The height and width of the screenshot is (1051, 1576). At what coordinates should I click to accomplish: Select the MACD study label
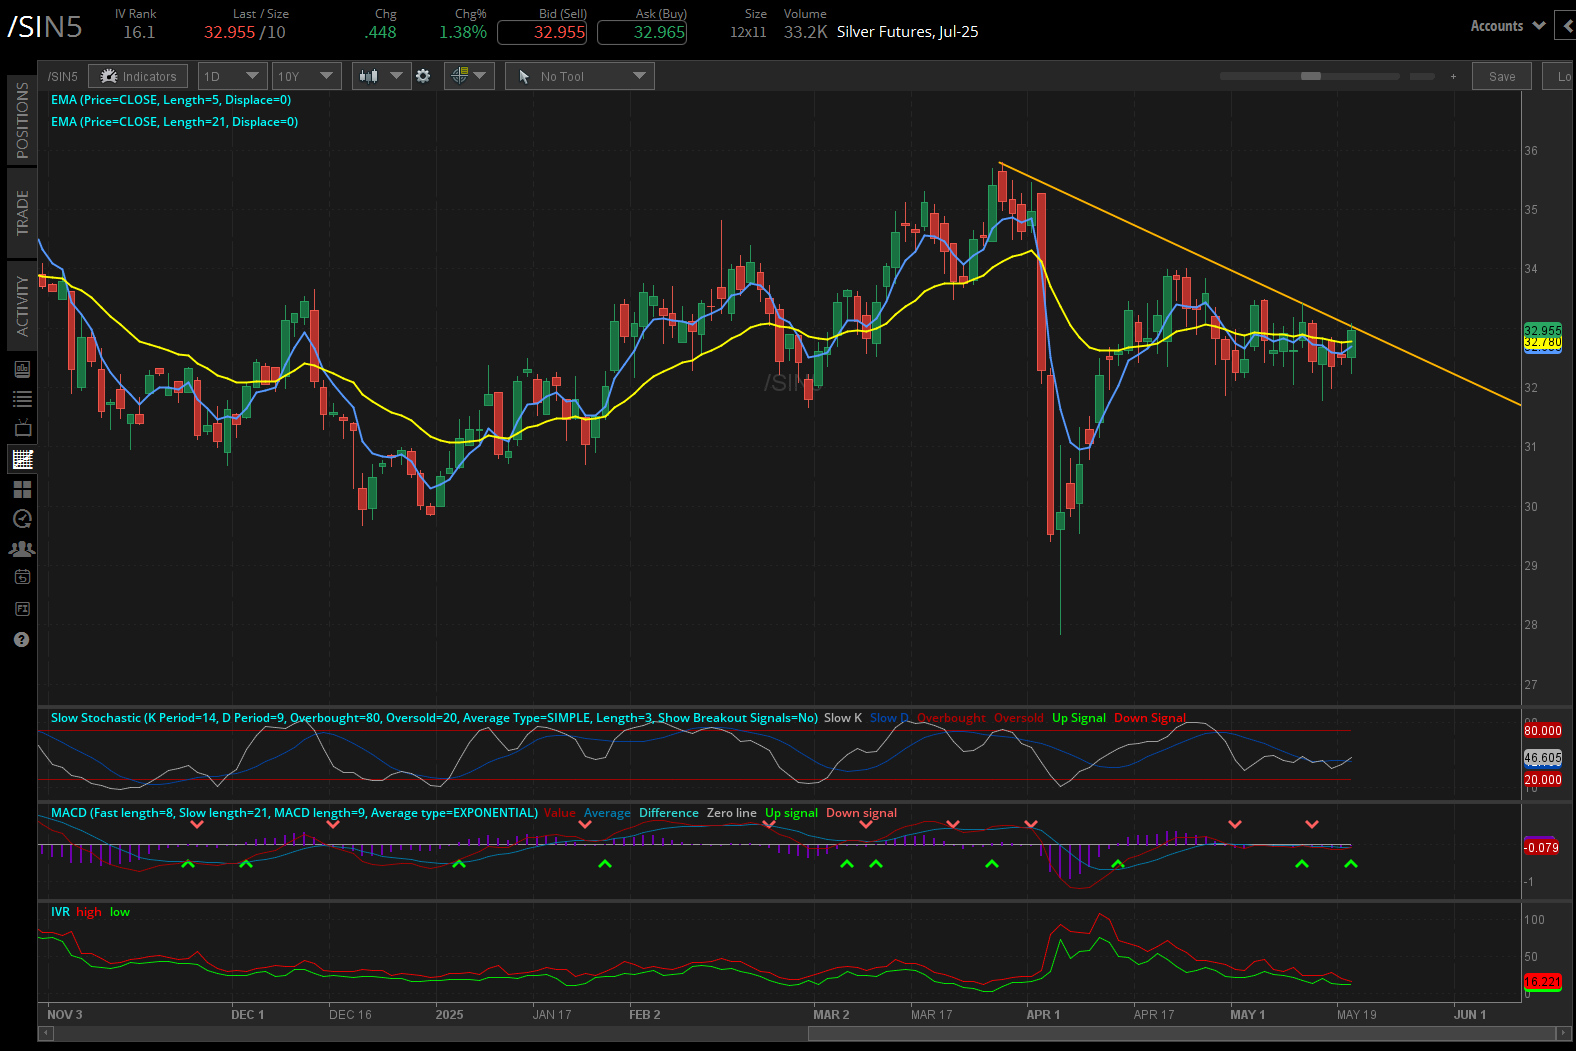294,813
